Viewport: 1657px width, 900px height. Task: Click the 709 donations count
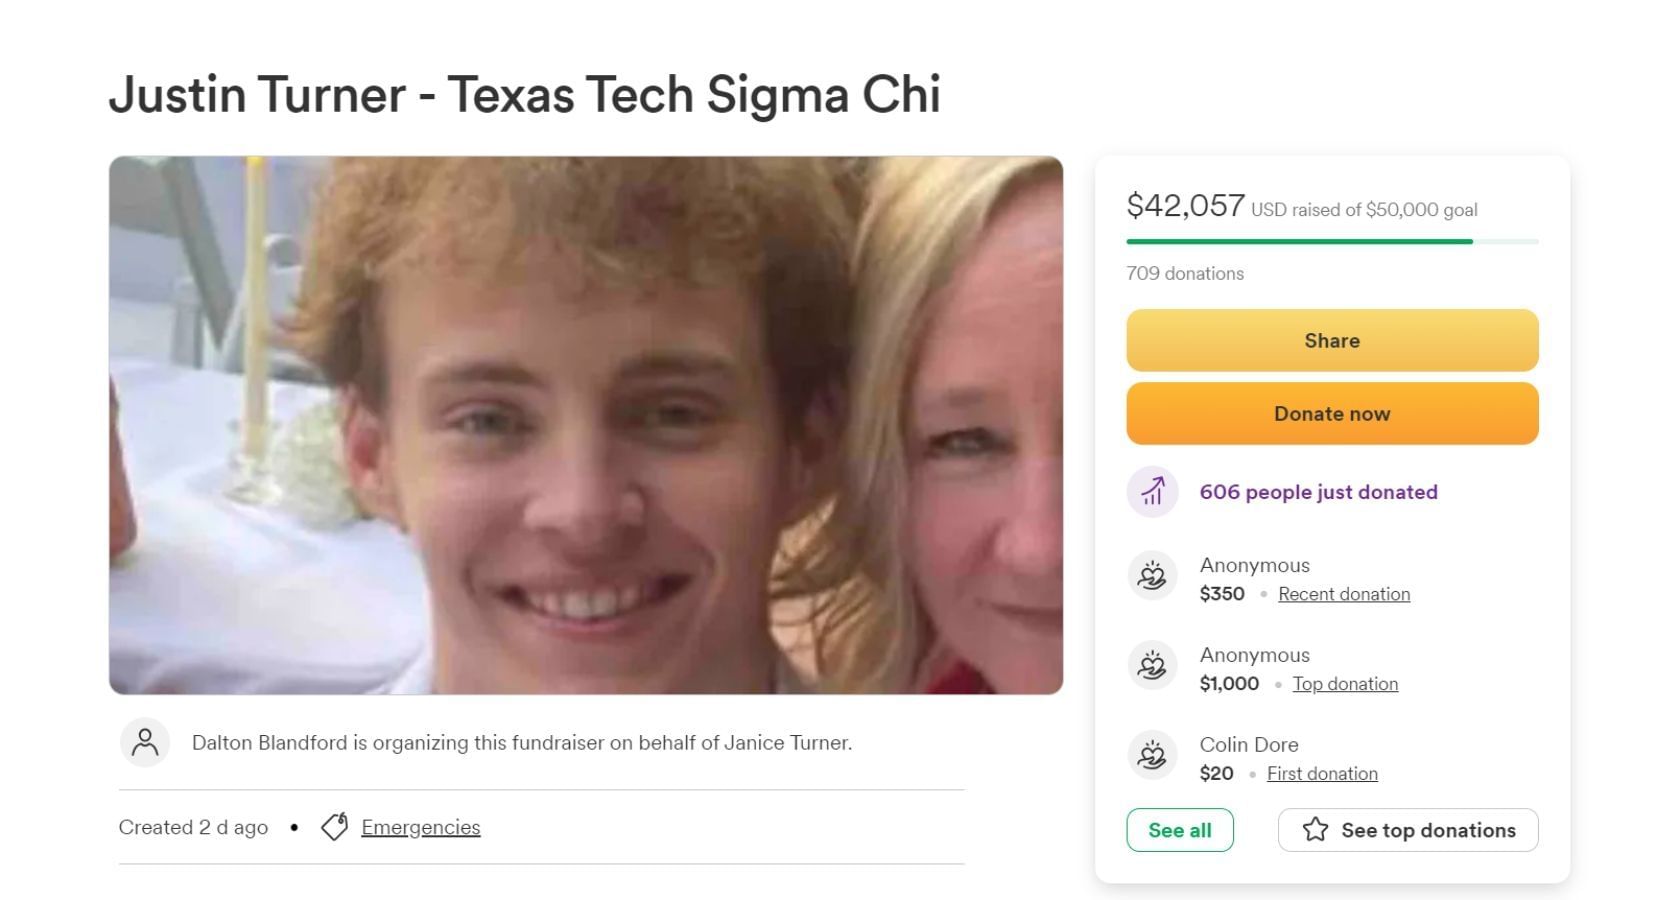1185,274
